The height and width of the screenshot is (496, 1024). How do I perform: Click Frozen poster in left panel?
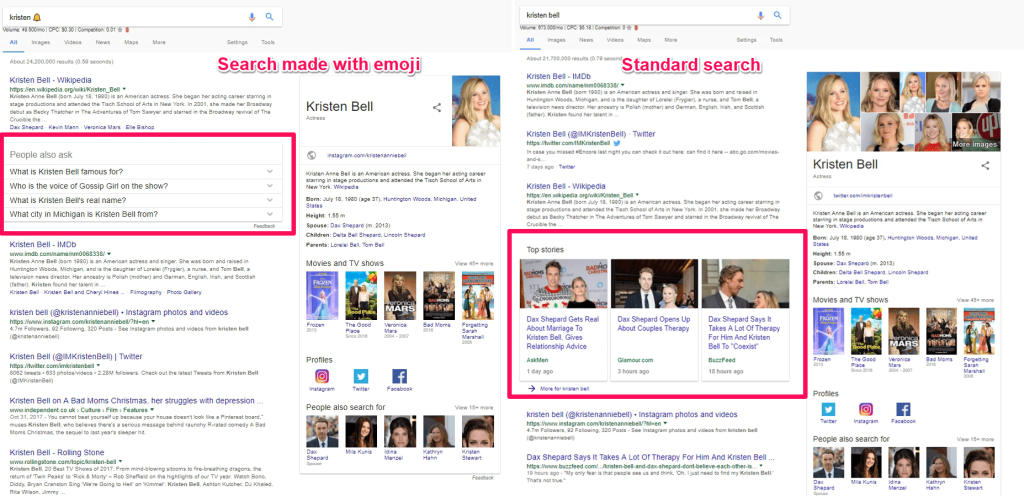pyautogui.click(x=322, y=296)
